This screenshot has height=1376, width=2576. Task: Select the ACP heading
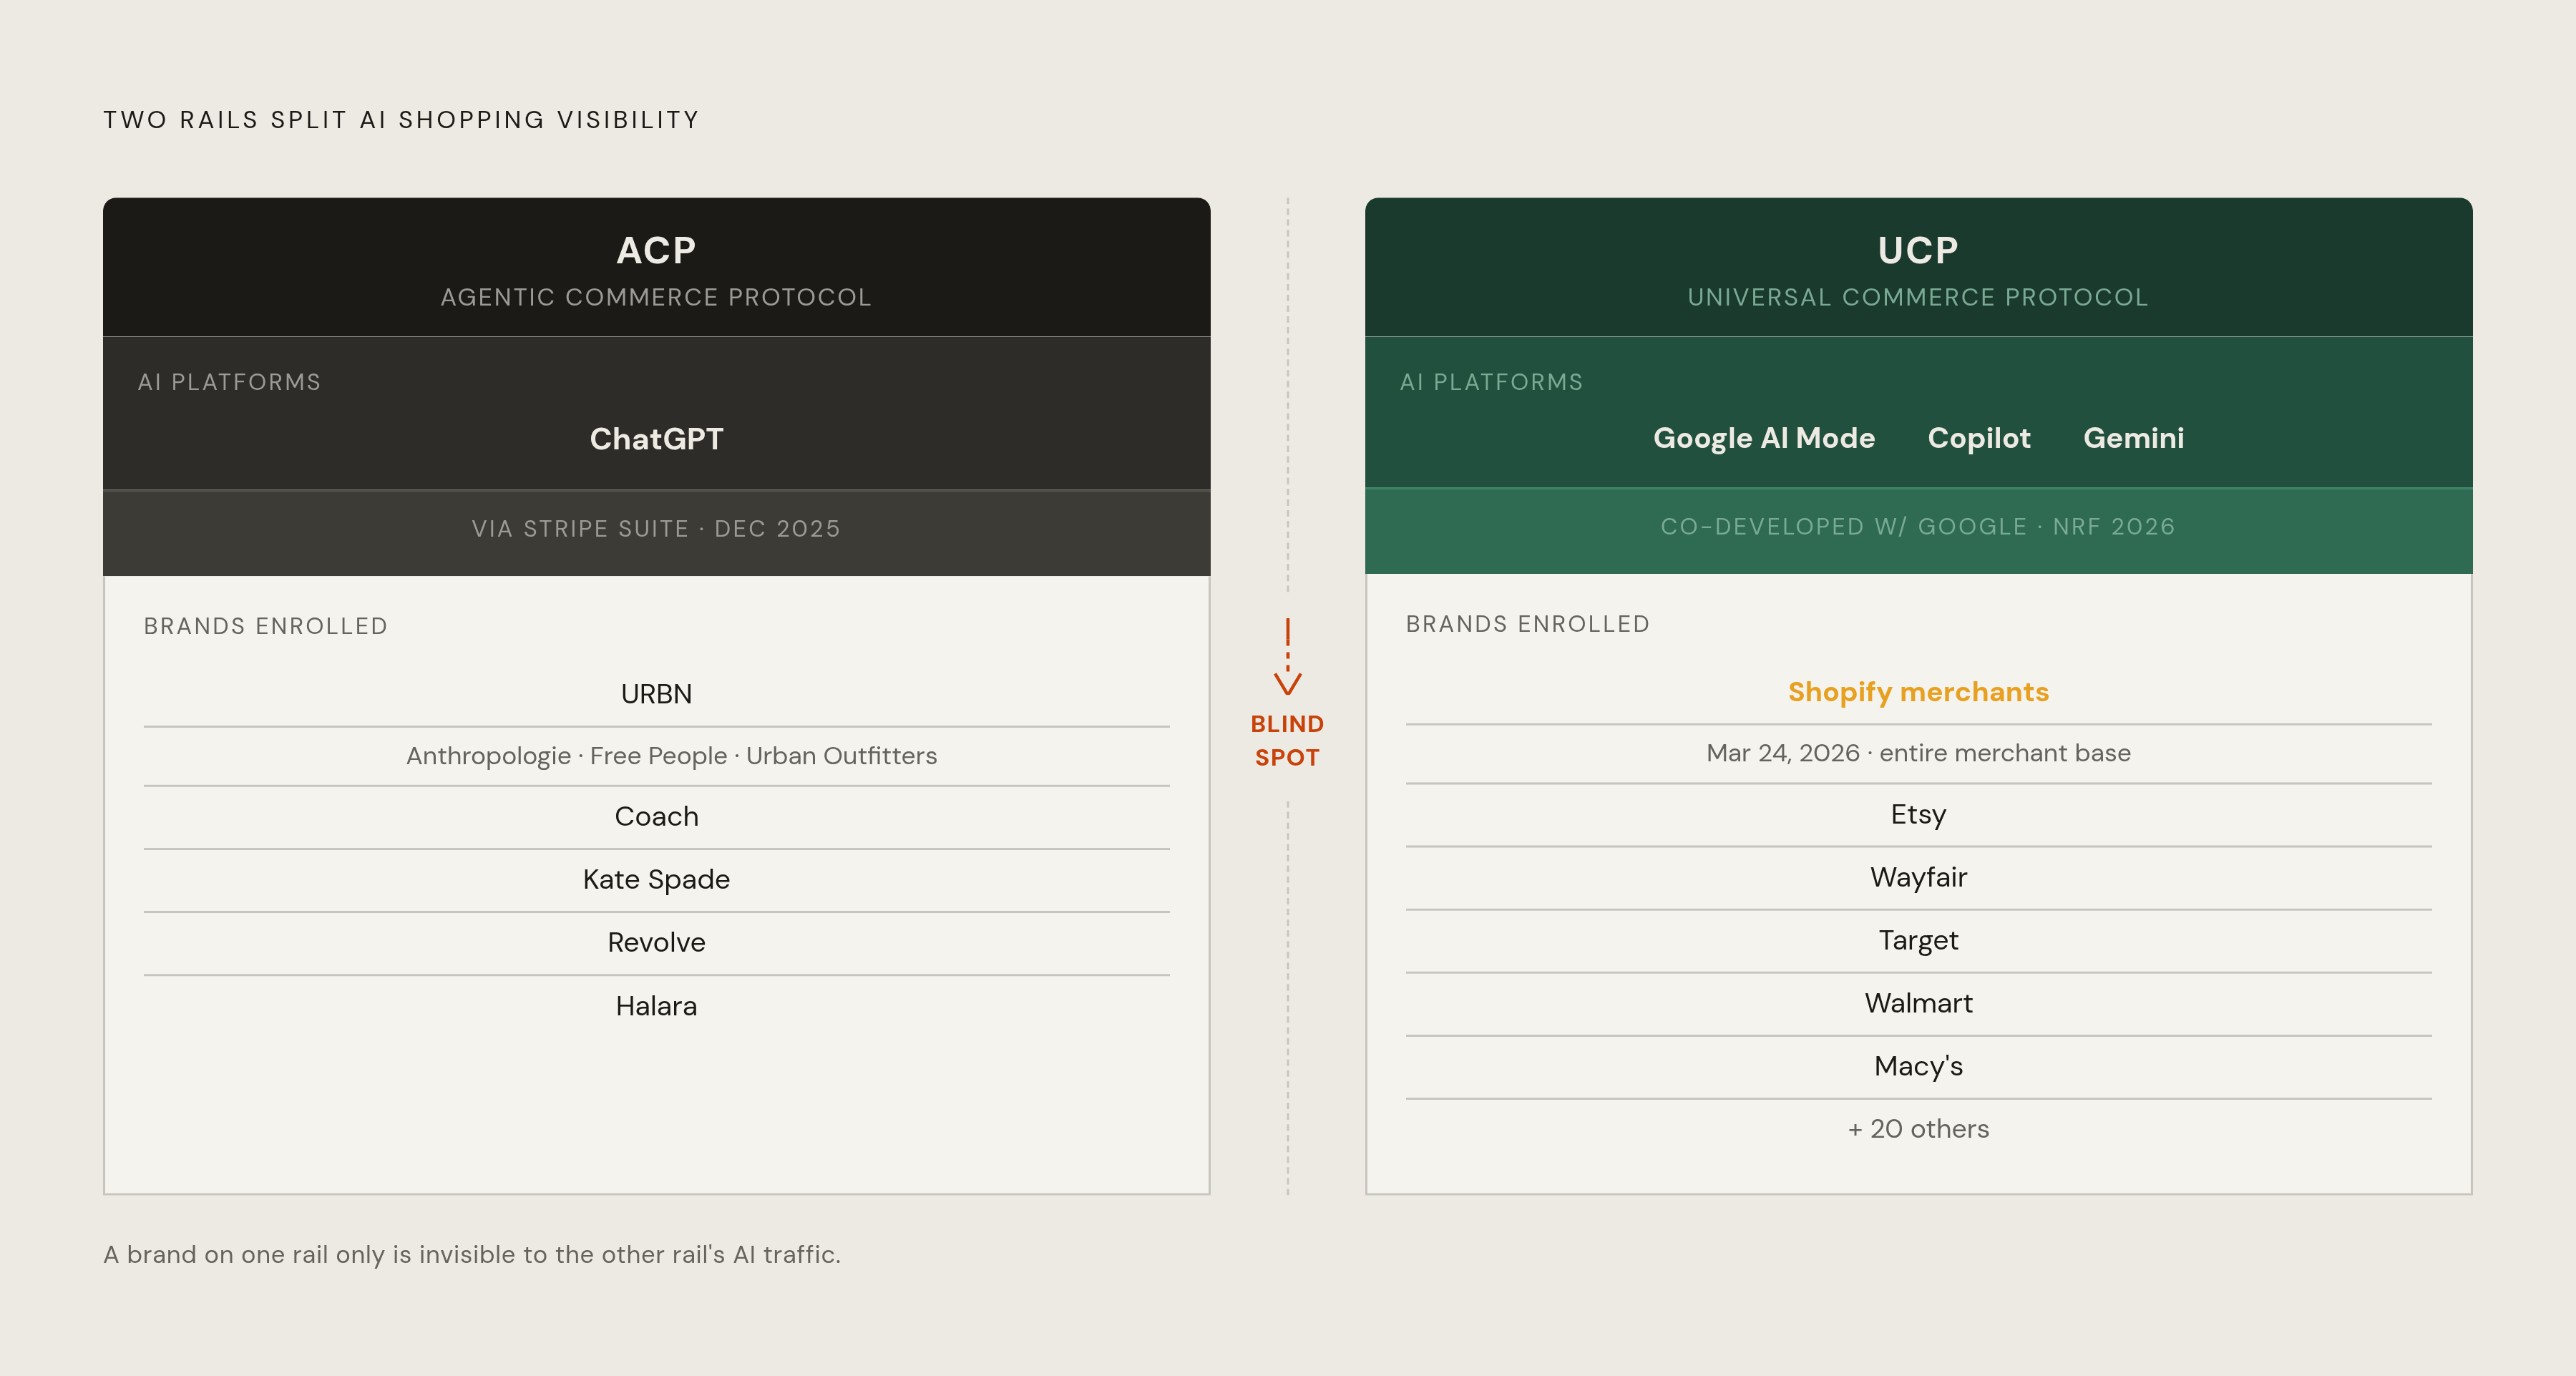(656, 250)
